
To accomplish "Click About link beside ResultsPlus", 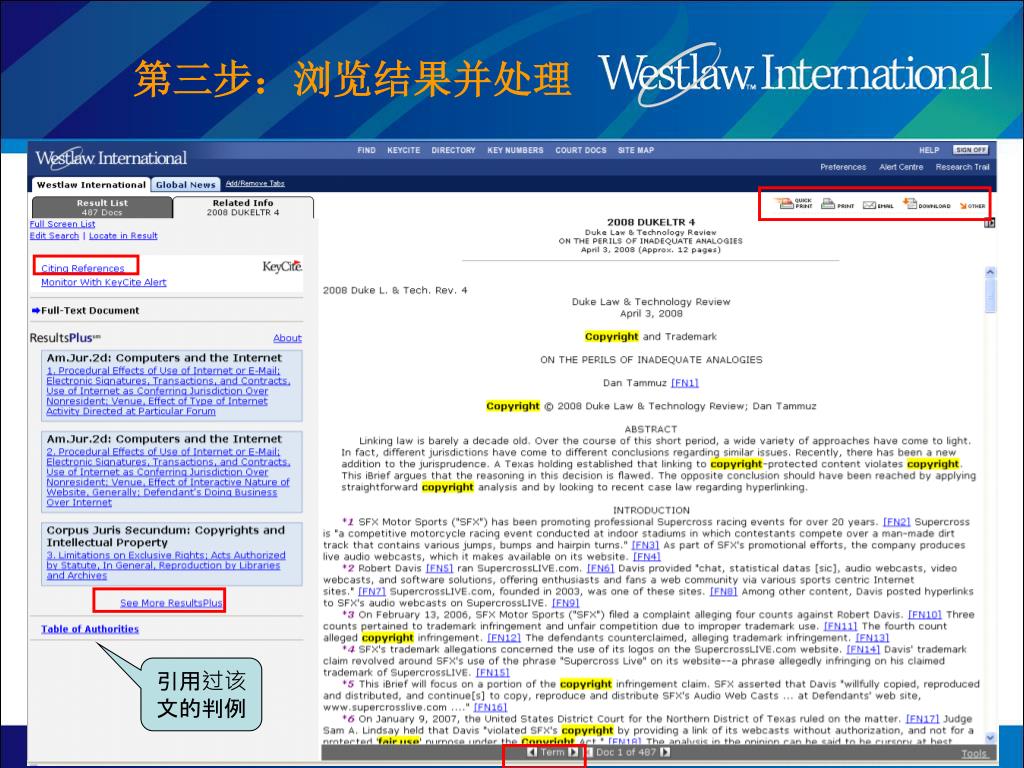I will pyautogui.click(x=287, y=338).
